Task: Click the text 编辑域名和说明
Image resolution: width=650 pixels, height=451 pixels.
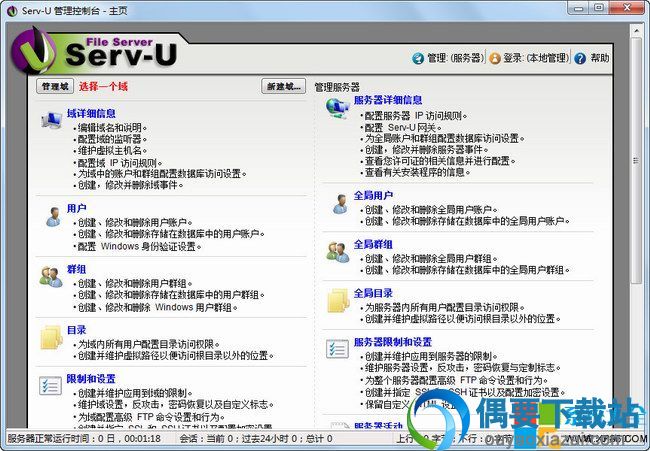Action: coord(110,128)
